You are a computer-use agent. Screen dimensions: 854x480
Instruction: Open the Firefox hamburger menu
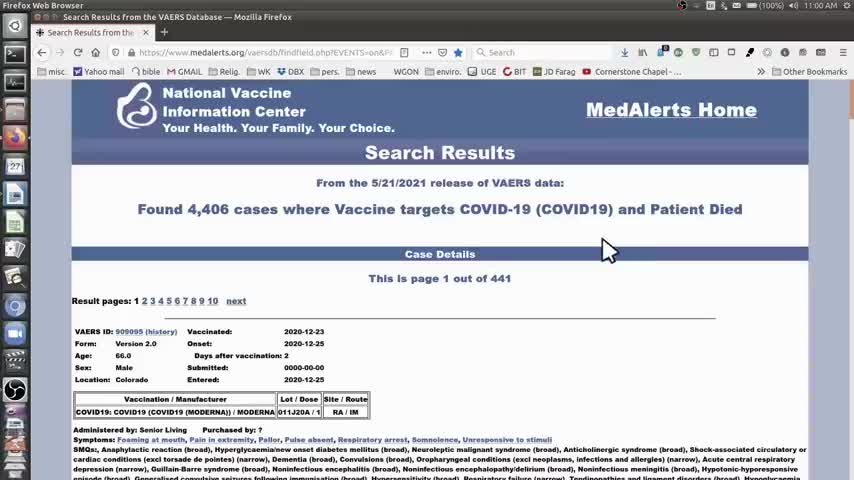(843, 53)
